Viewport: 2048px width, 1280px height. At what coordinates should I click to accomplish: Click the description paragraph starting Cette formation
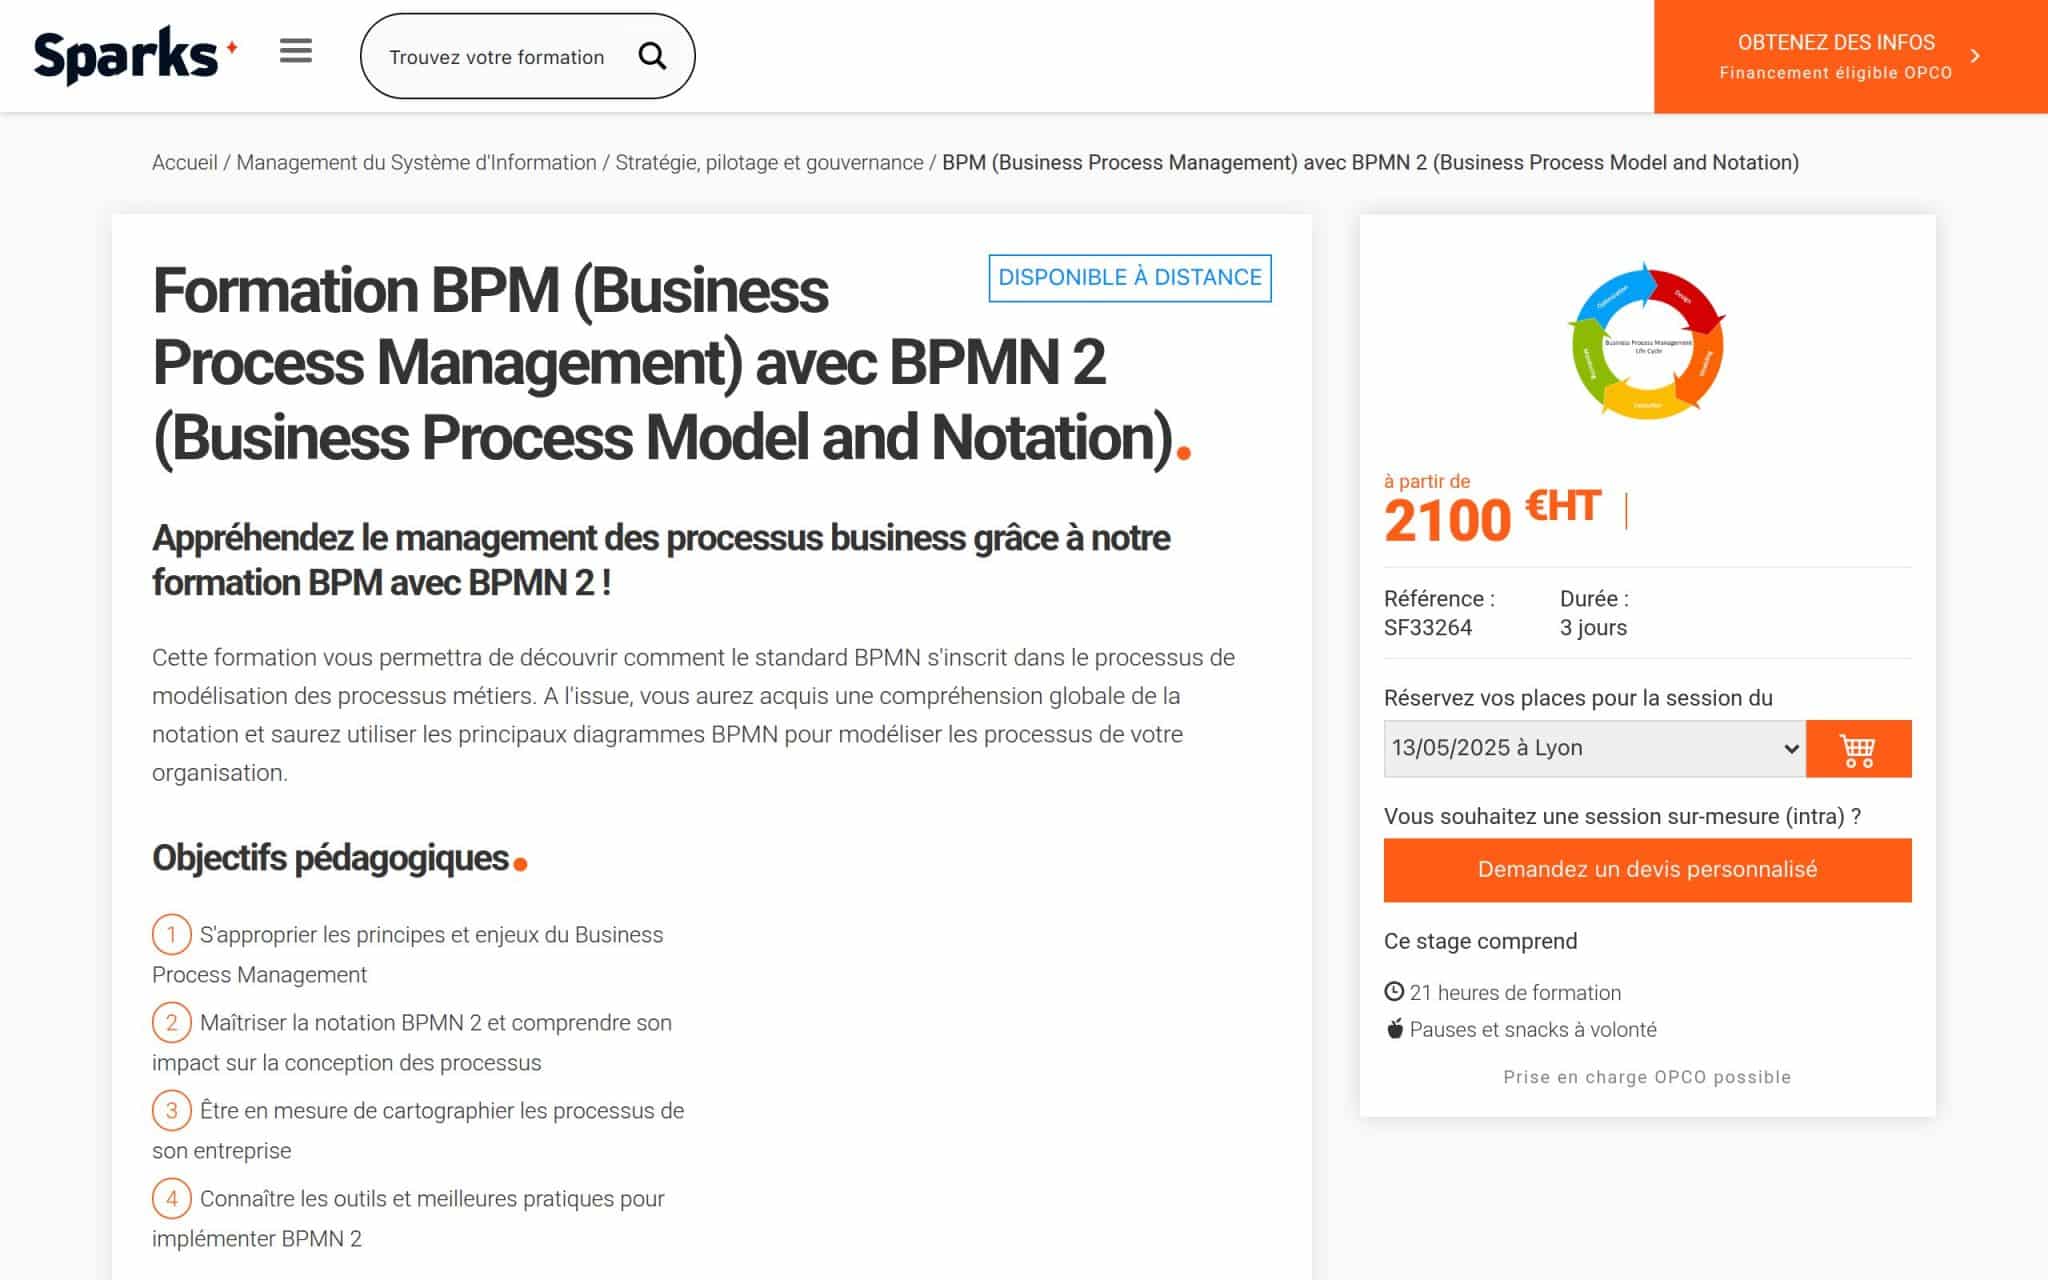(x=694, y=715)
